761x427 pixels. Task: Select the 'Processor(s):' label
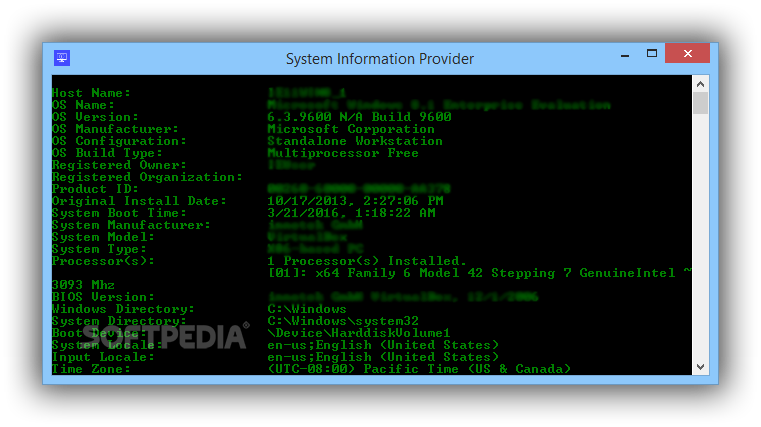[x=103, y=261]
